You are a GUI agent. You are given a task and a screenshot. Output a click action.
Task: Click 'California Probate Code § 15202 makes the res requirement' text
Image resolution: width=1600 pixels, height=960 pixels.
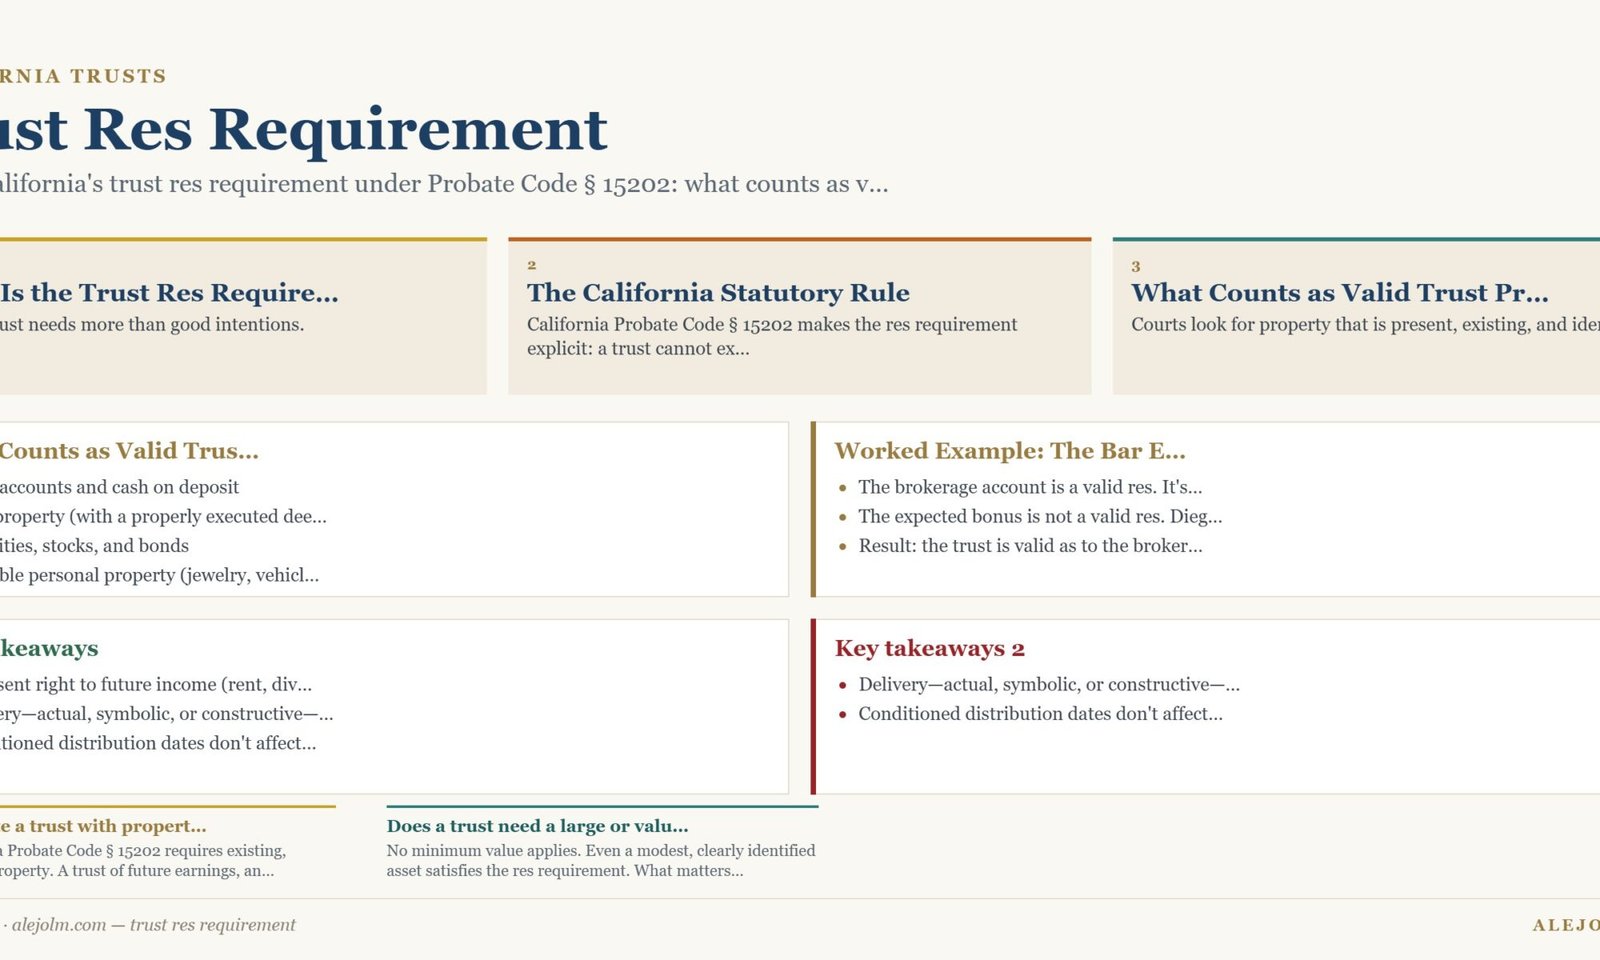coord(772,324)
